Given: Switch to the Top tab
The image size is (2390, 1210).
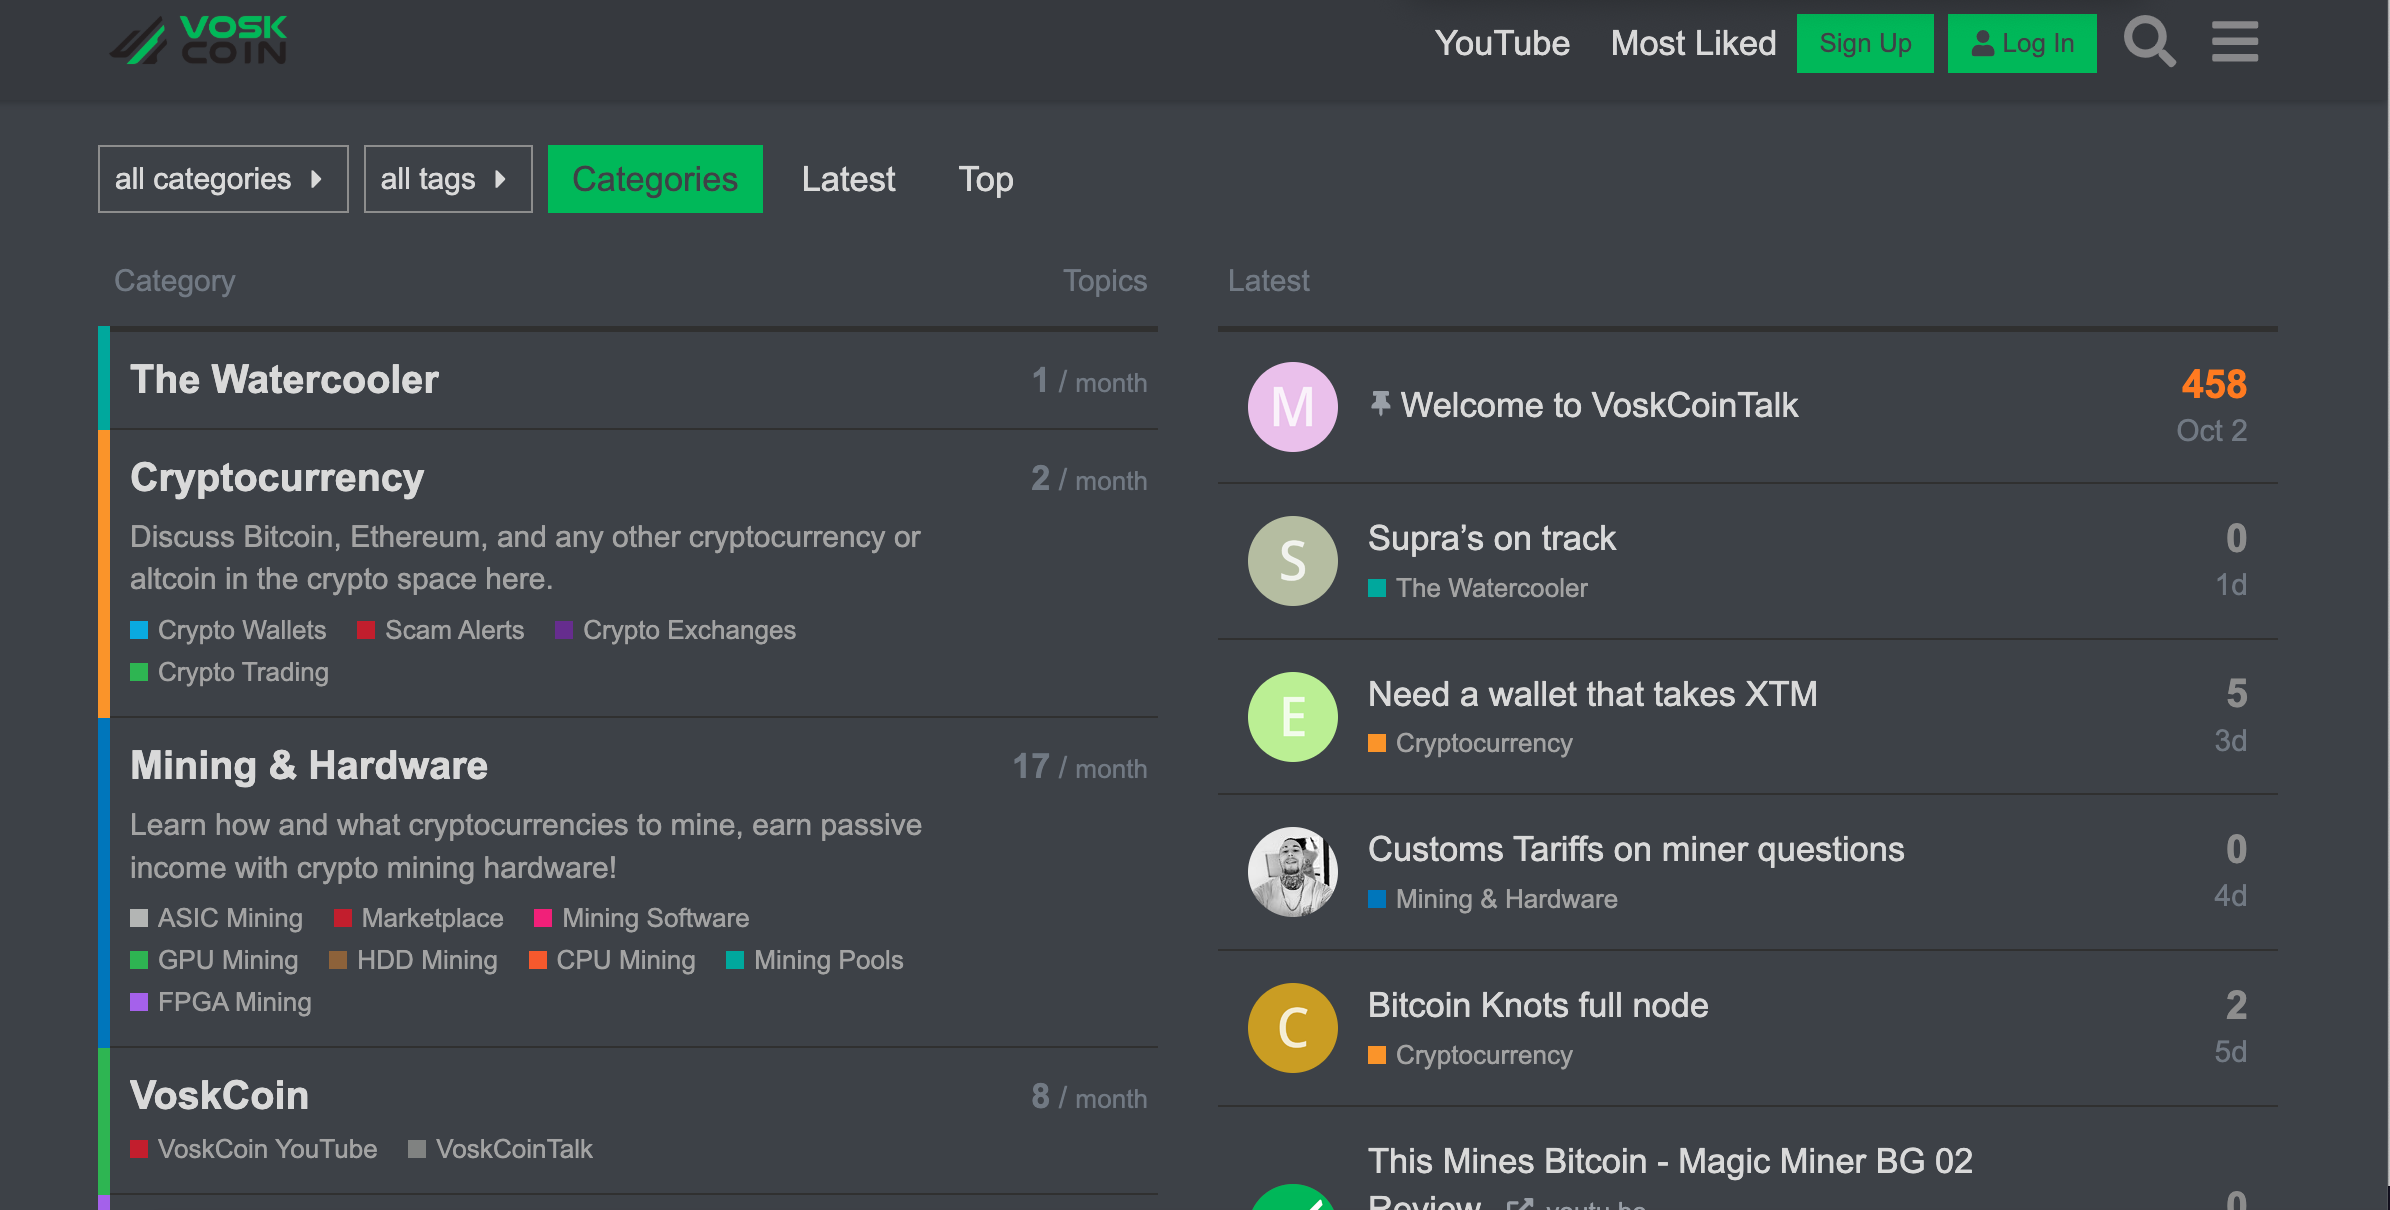Looking at the screenshot, I should (985, 179).
